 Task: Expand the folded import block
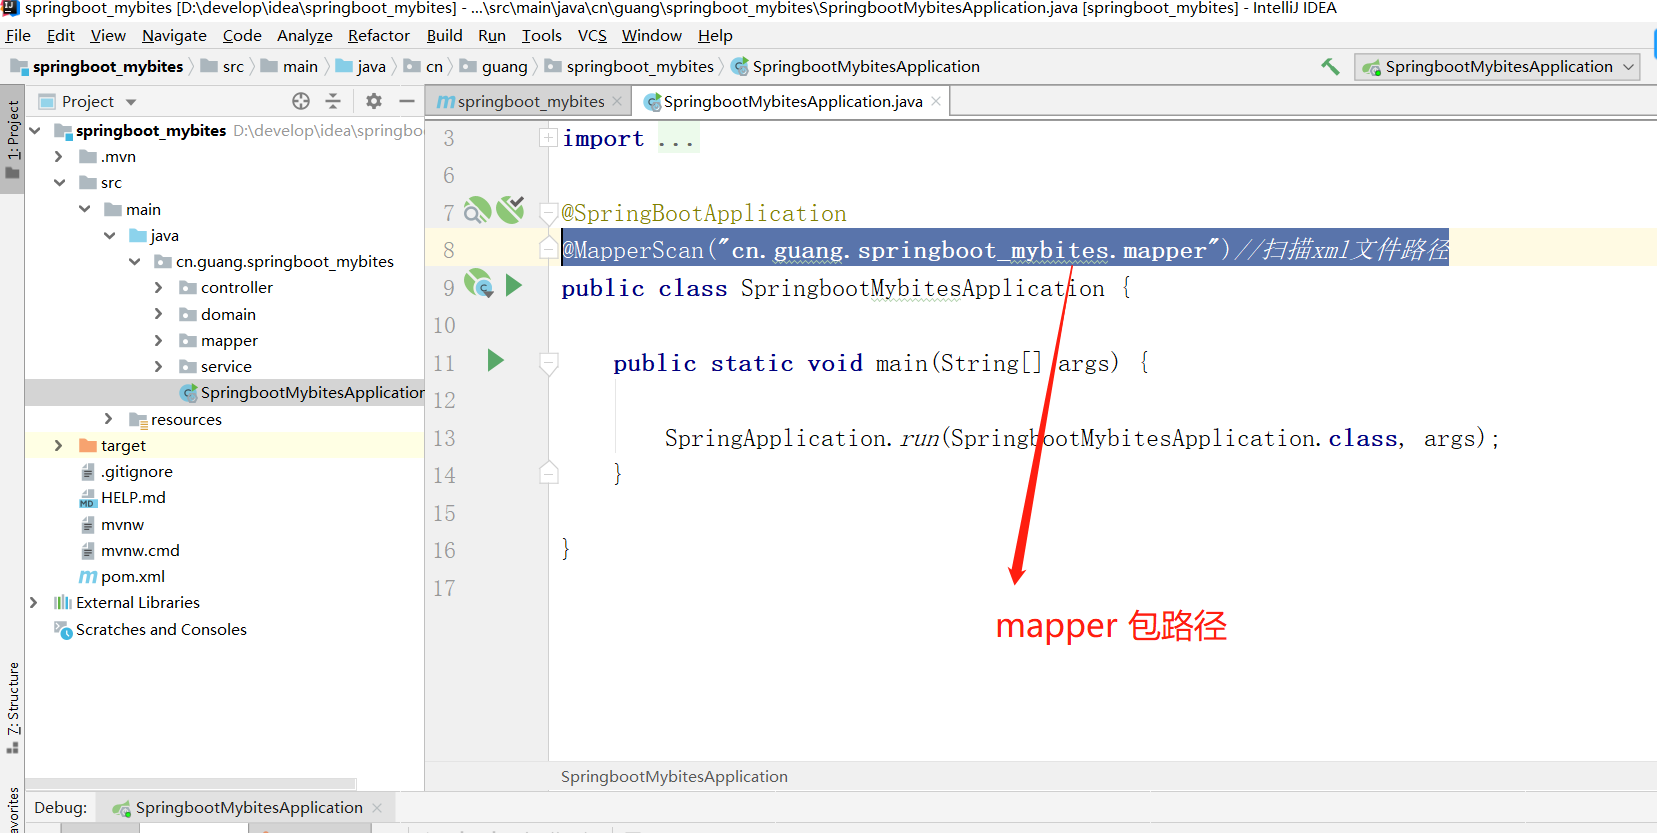click(x=548, y=138)
